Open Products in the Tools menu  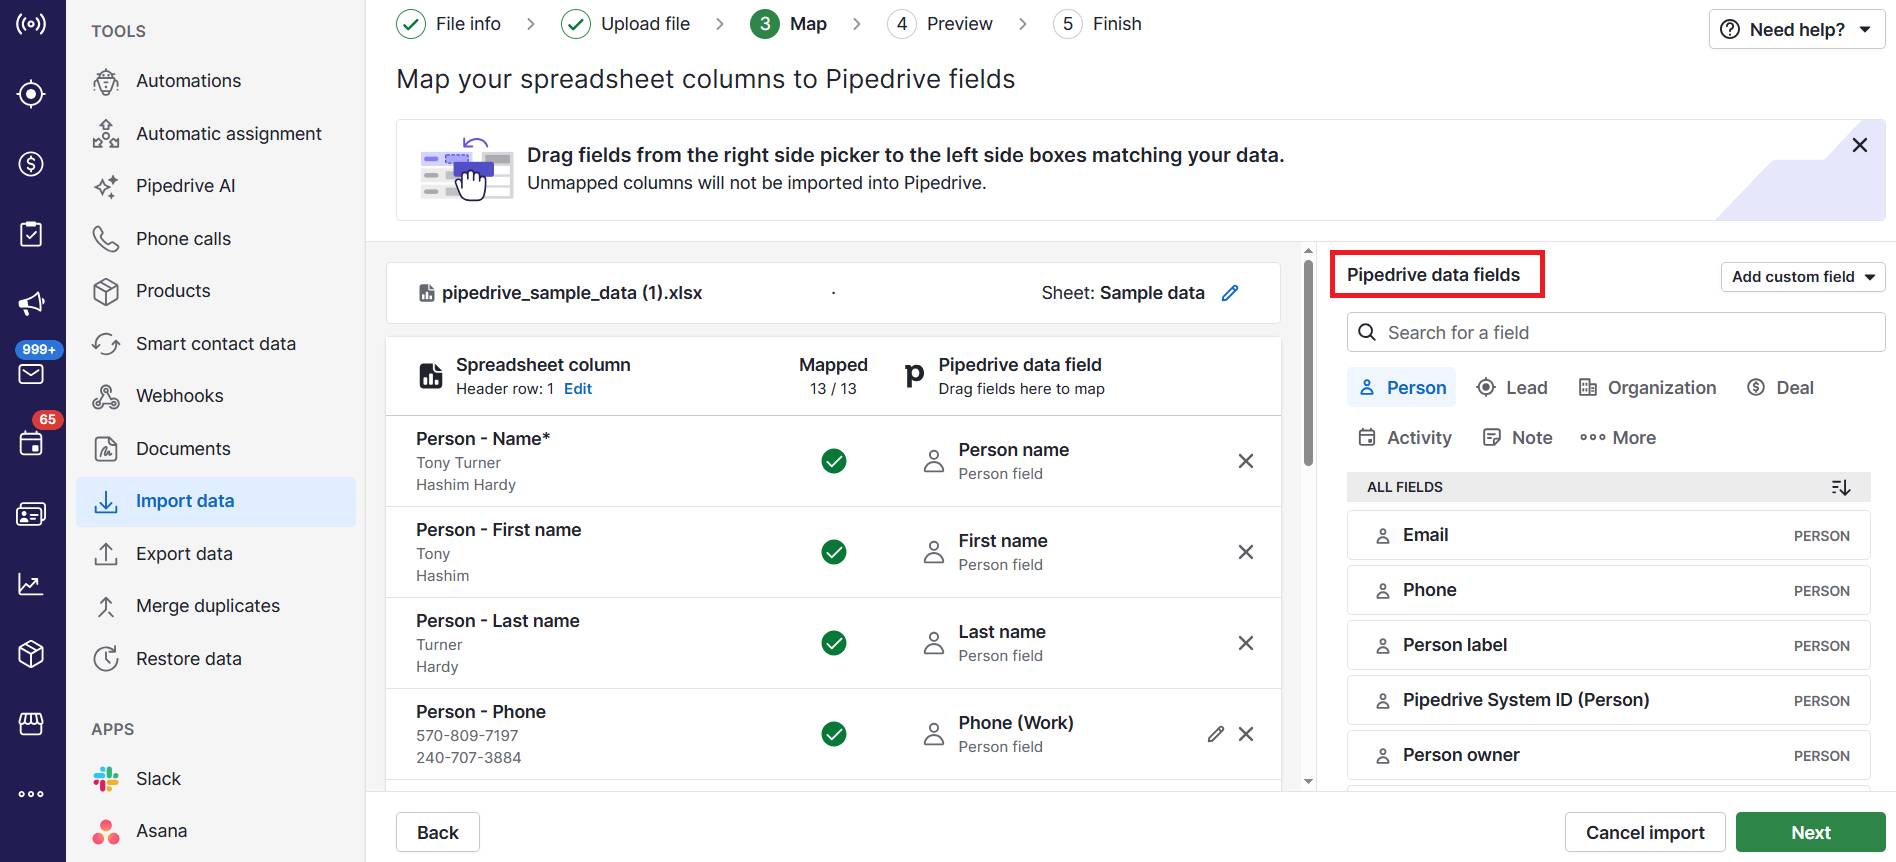(x=216, y=291)
